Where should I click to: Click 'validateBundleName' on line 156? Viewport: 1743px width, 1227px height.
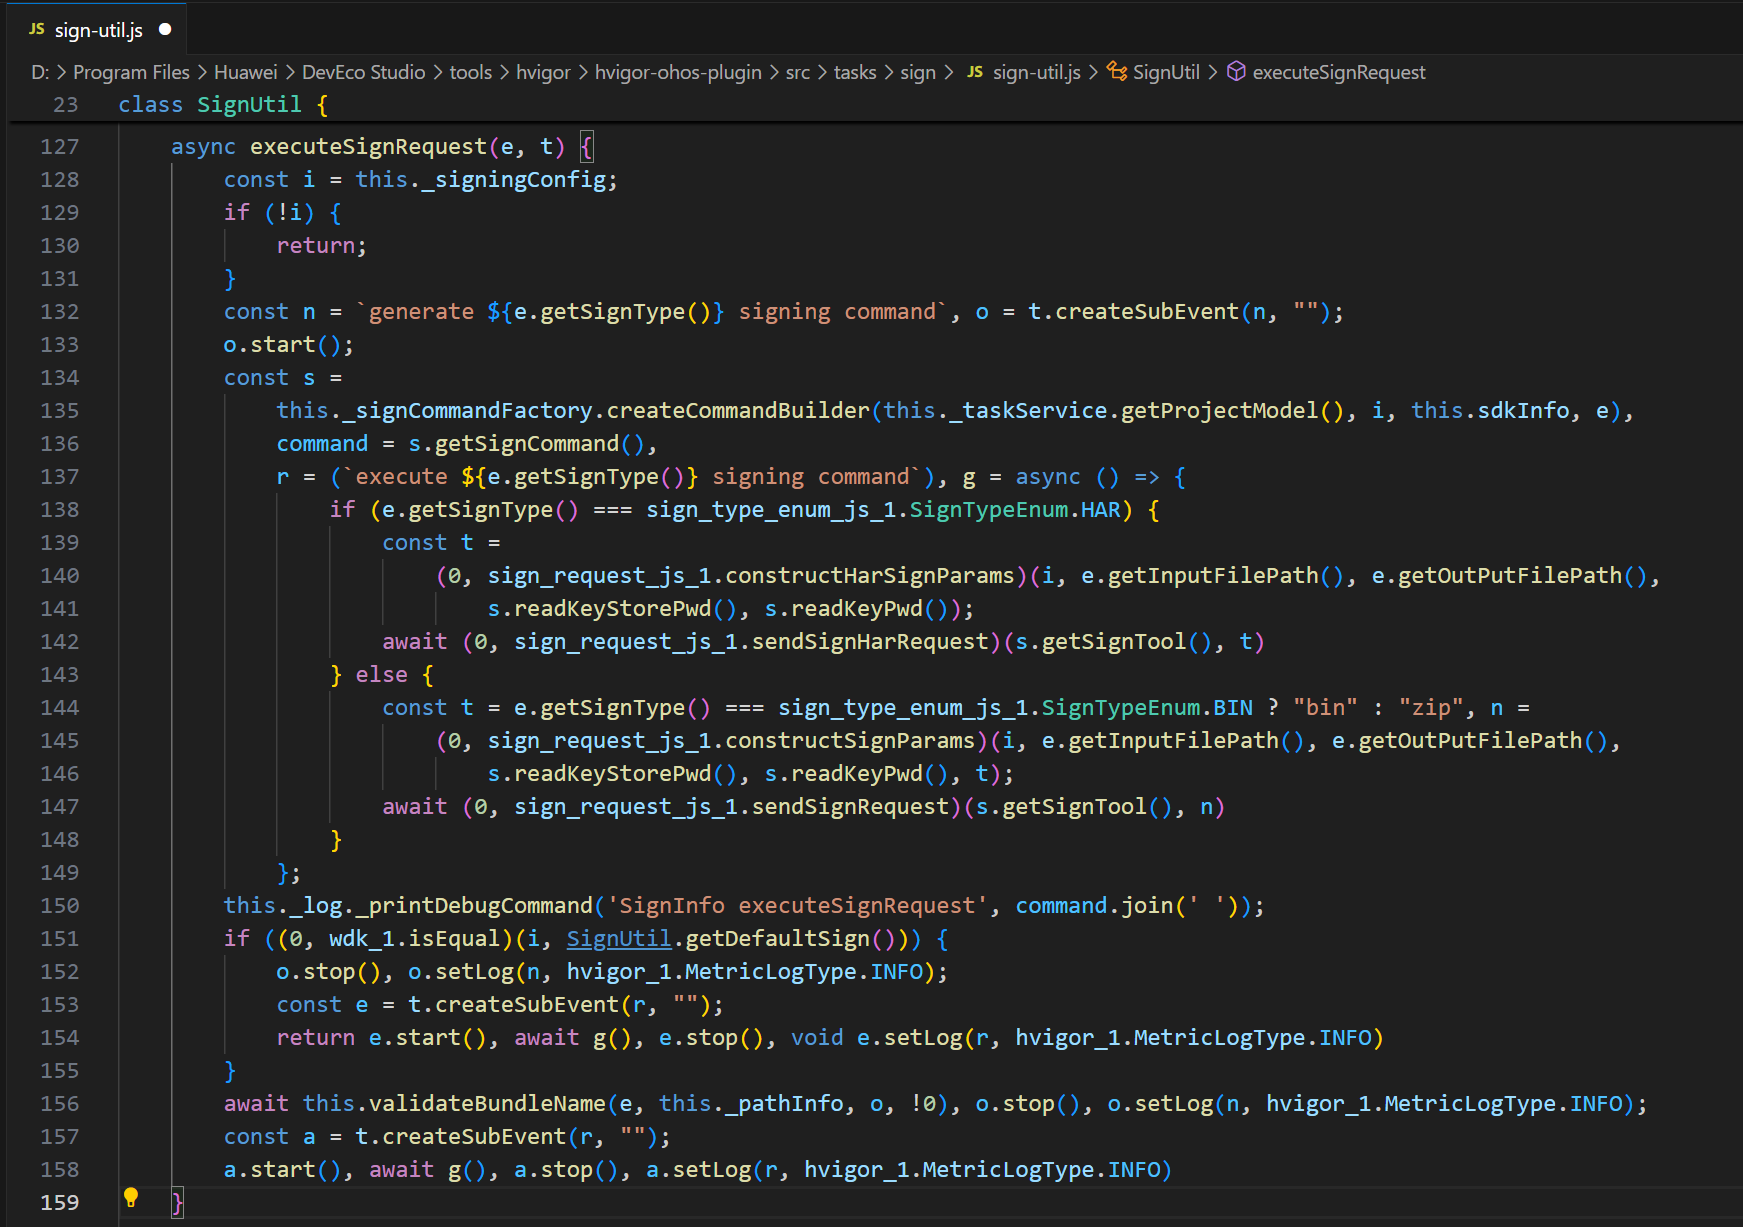(487, 1103)
